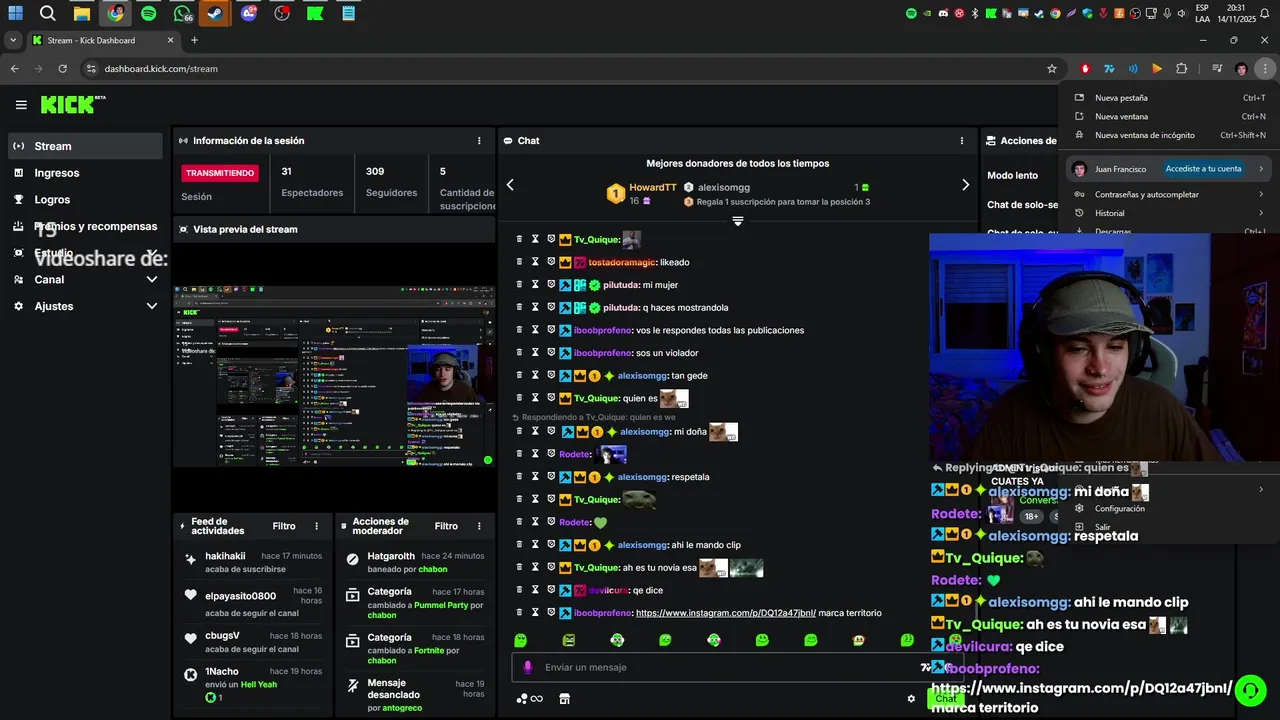Click the TRANSMITIENDO status badge
The width and height of the screenshot is (1280, 720).
220,173
